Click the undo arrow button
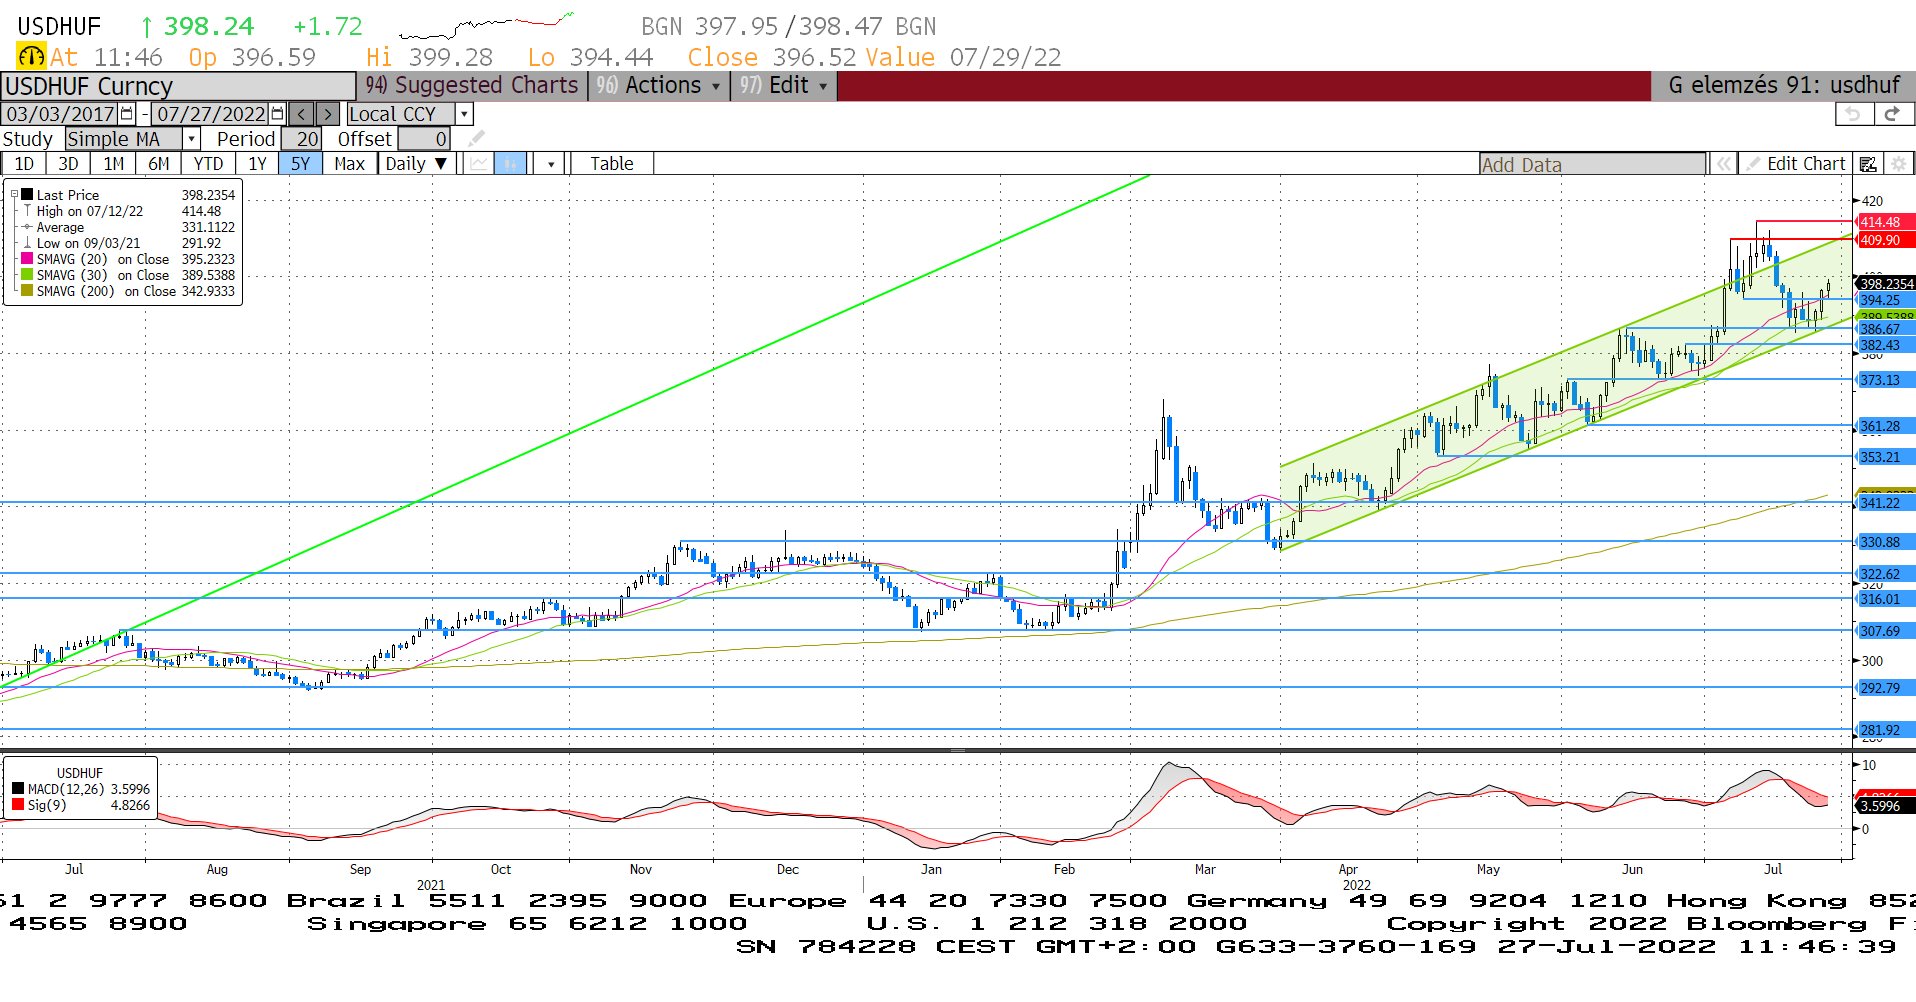This screenshot has width=1916, height=1002. 1853,114
